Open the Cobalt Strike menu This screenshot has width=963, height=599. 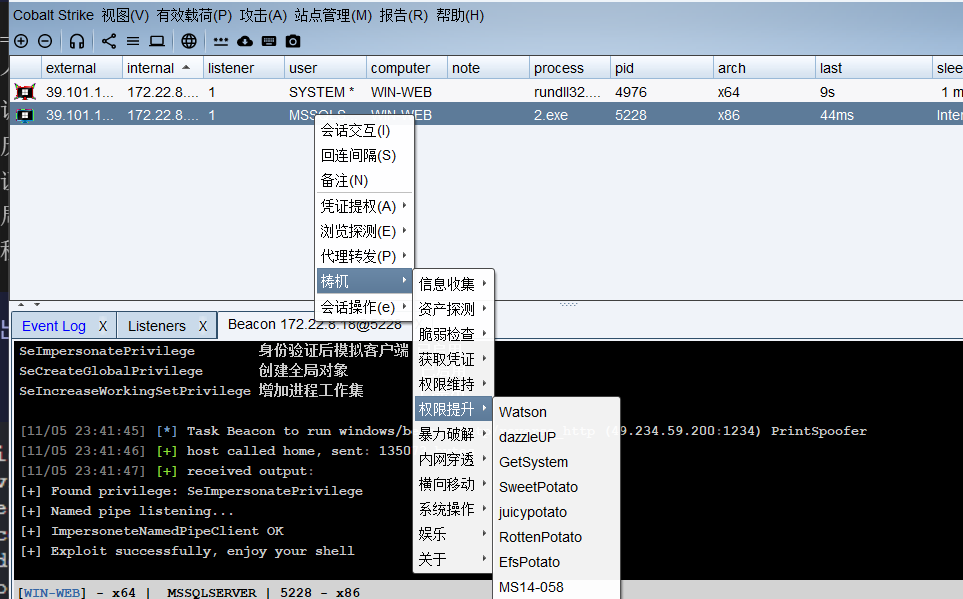click(53, 15)
